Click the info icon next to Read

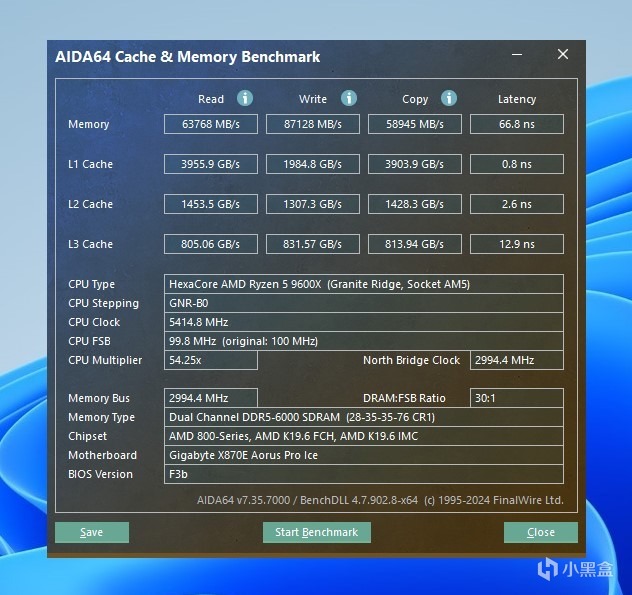point(245,98)
